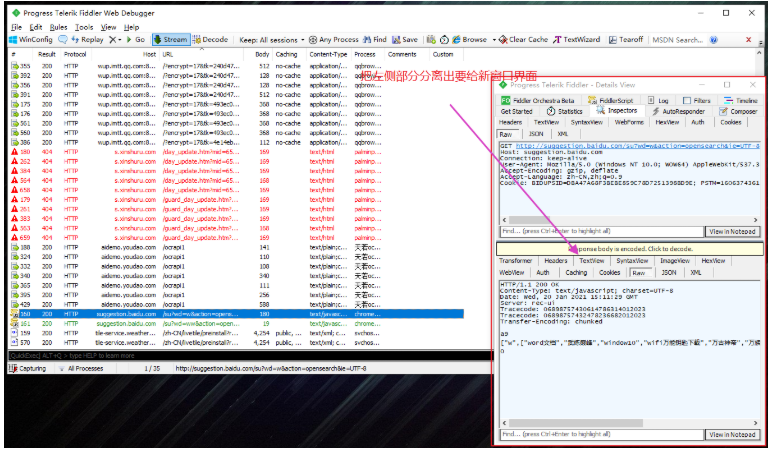The width and height of the screenshot is (769, 449).
Task: Open the Tools menu
Action: 84,27
